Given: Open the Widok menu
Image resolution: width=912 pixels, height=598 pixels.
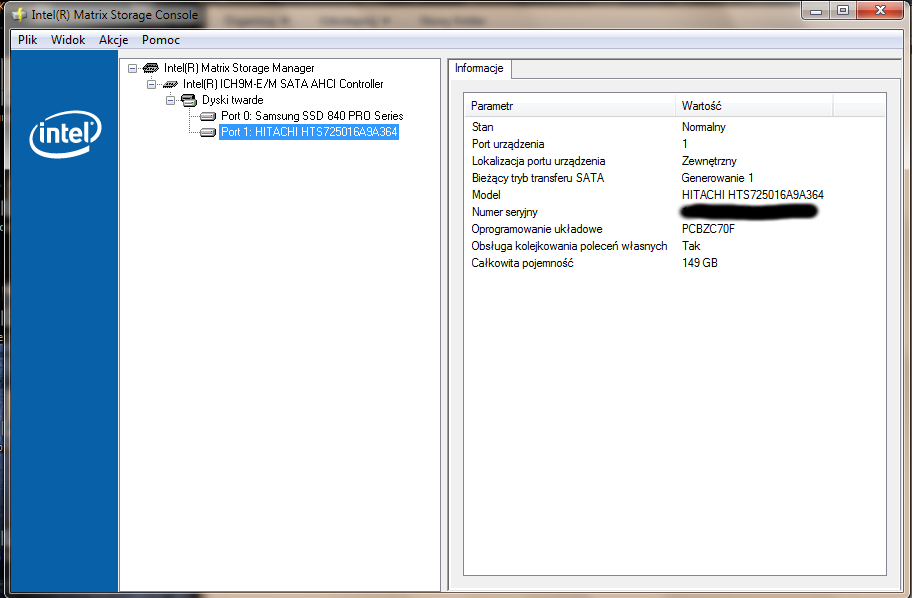Looking at the screenshot, I should [x=68, y=40].
